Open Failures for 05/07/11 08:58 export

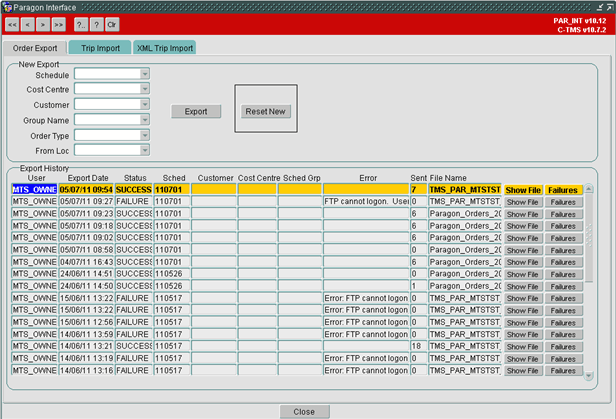[x=563, y=250]
